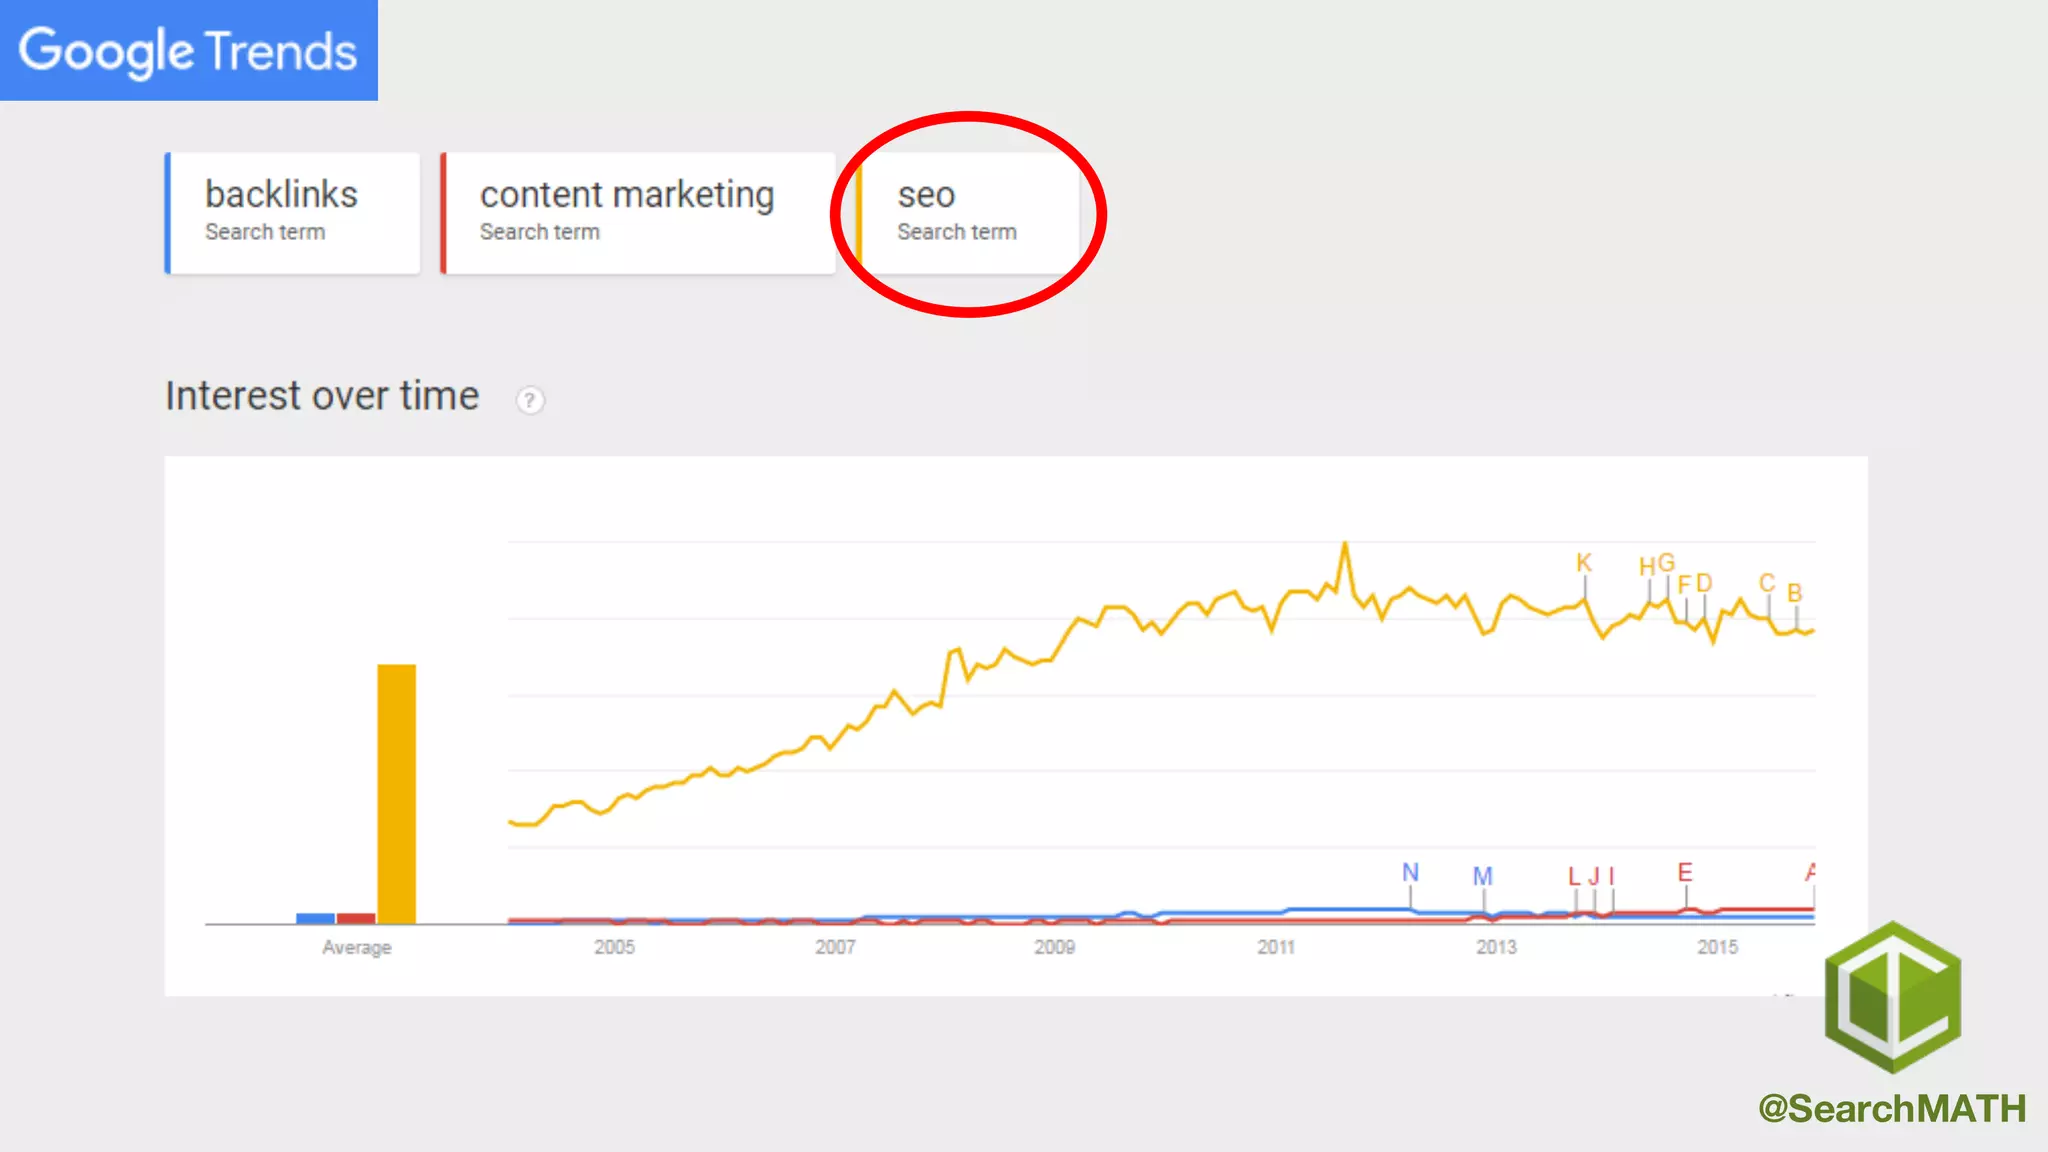This screenshot has height=1152, width=2048.
Task: Click news marker L on the chart
Action: pyautogui.click(x=1574, y=877)
